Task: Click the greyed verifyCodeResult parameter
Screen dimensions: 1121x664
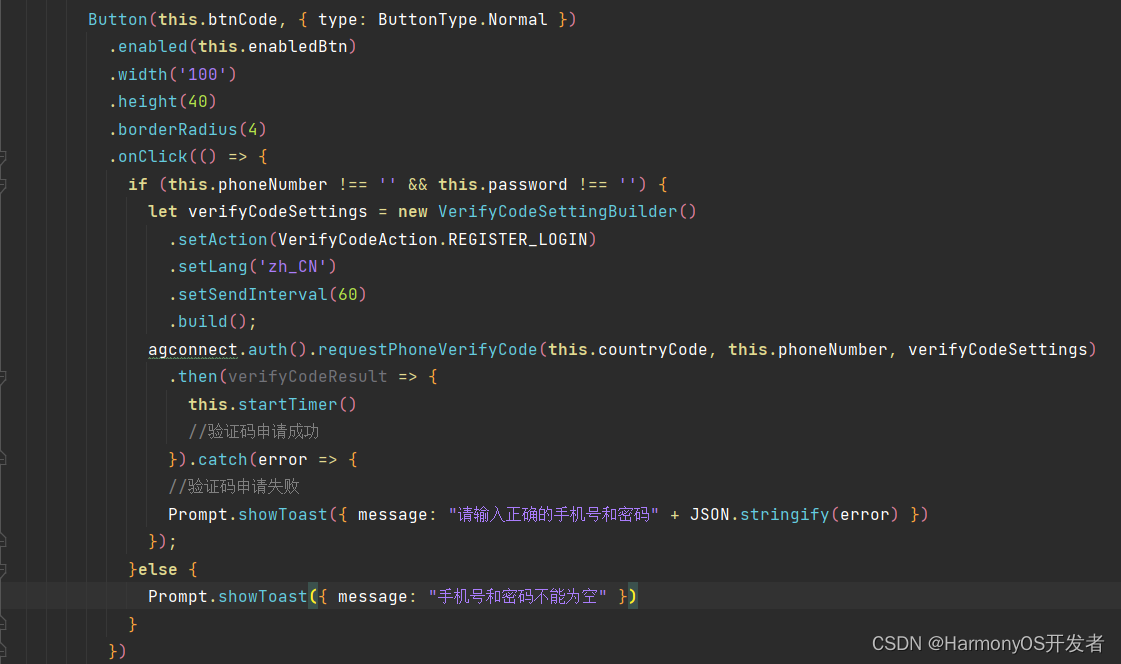Action: (x=307, y=377)
